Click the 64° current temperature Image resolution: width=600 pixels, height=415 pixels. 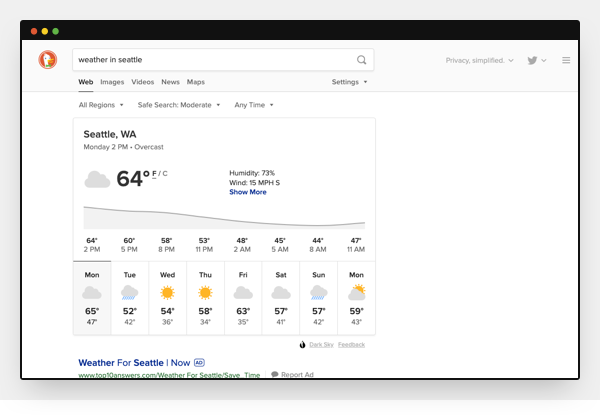coord(133,179)
